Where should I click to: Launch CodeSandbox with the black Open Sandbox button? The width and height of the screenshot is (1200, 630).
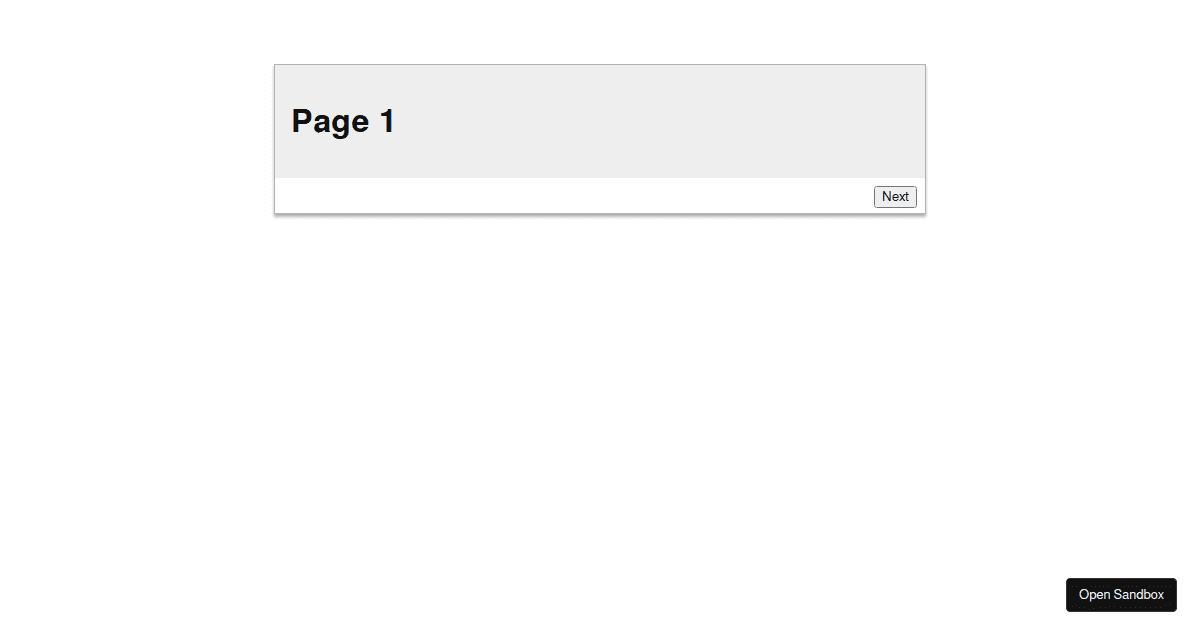point(1121,595)
